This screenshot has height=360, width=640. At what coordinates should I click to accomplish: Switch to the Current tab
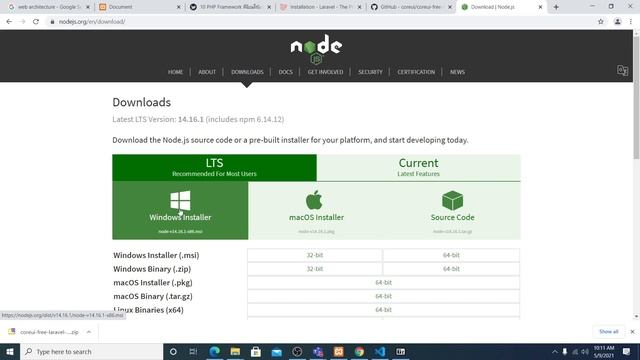(418, 167)
